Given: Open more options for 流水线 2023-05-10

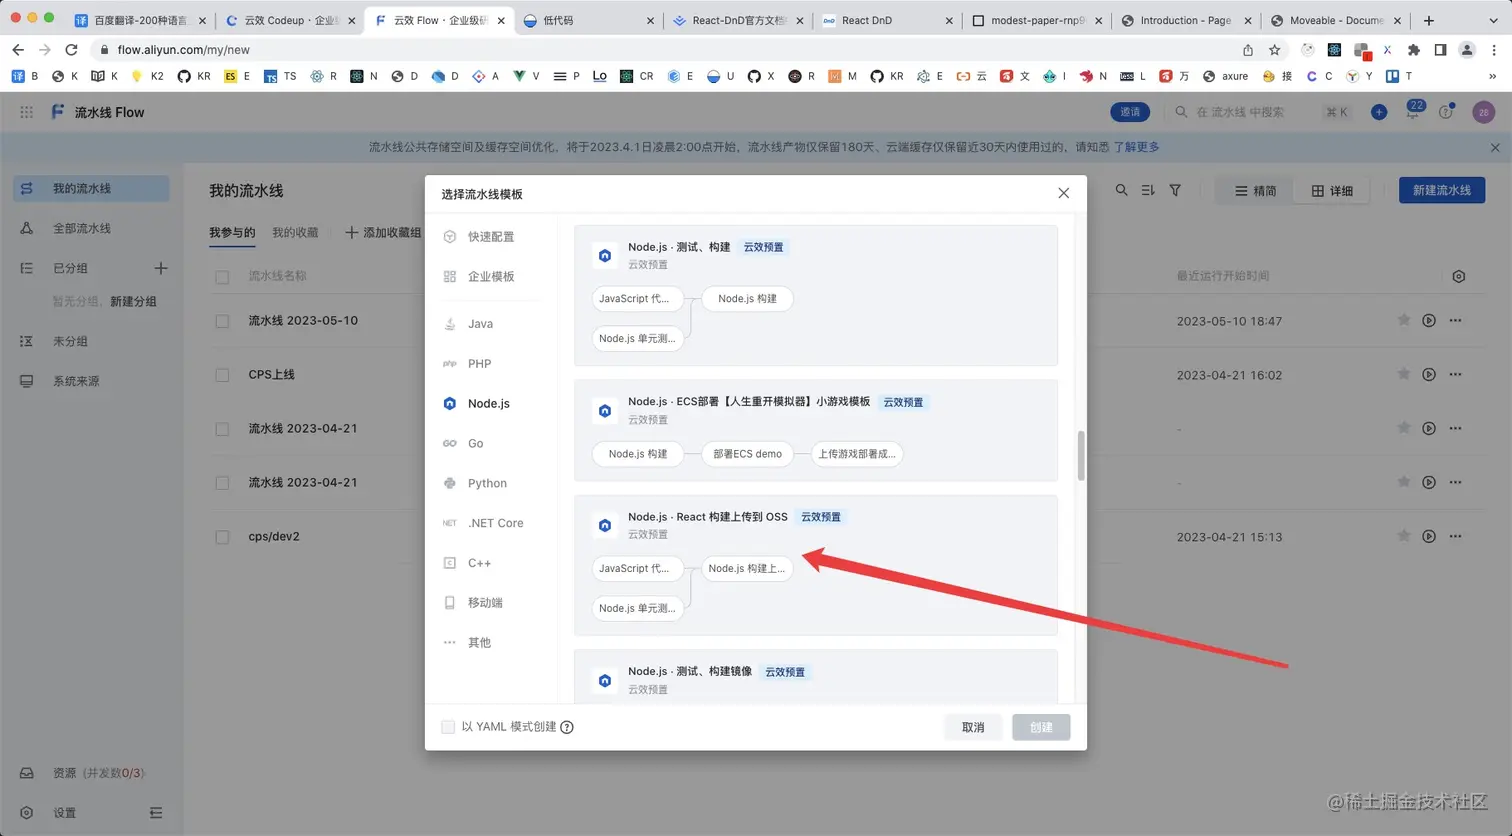Looking at the screenshot, I should [1455, 320].
